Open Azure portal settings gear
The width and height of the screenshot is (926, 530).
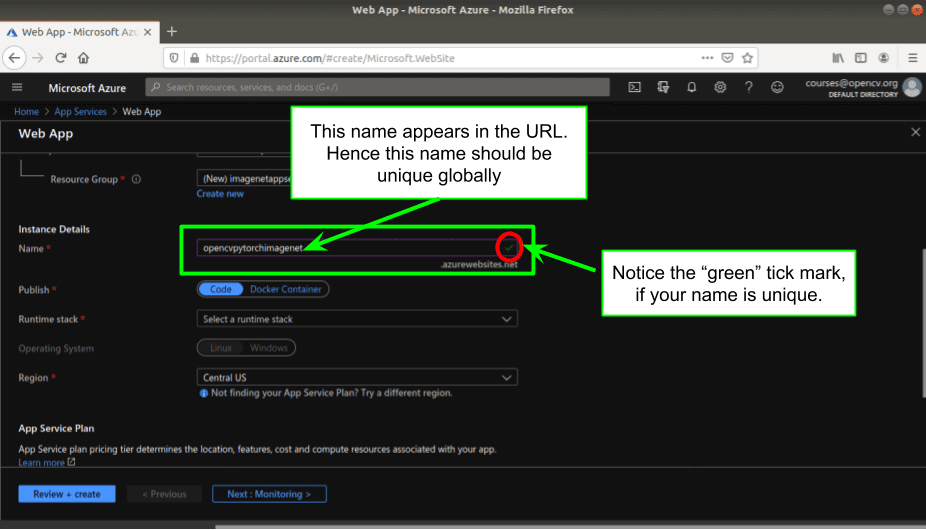click(720, 87)
